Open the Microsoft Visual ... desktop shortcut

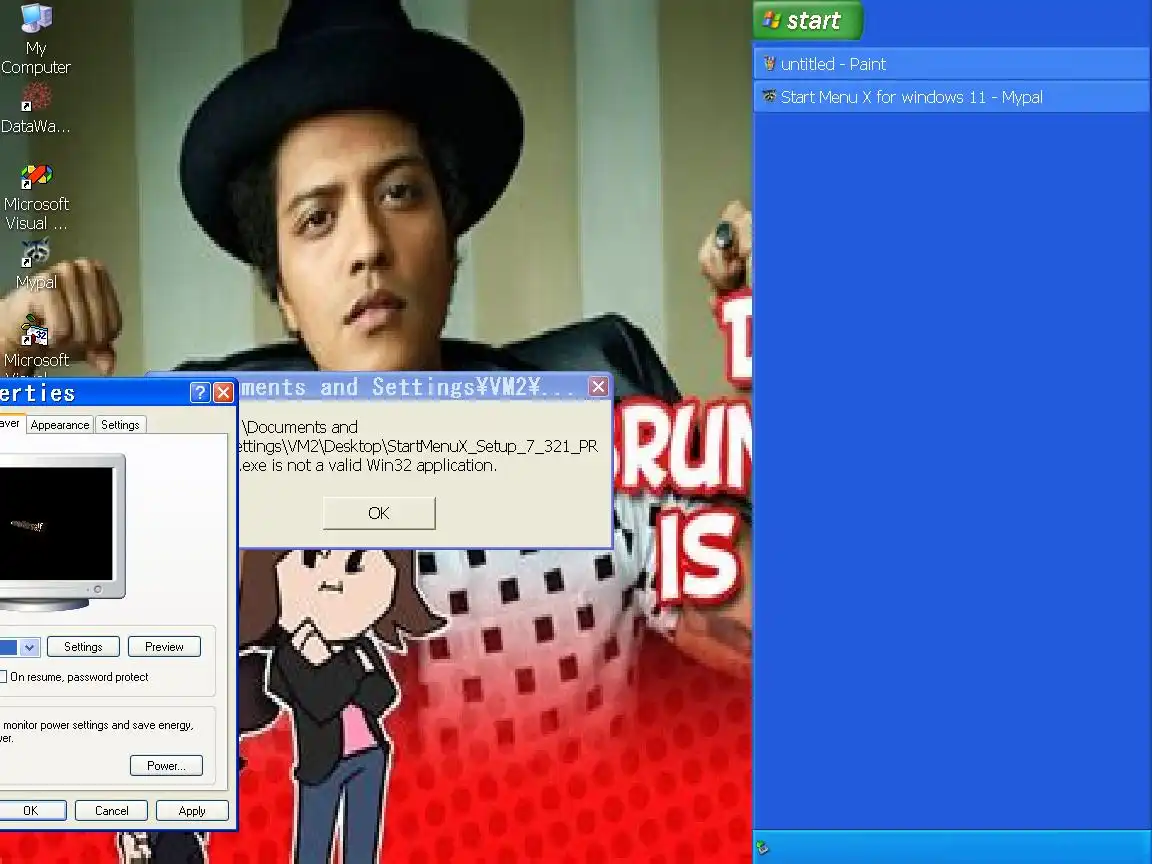[35, 197]
